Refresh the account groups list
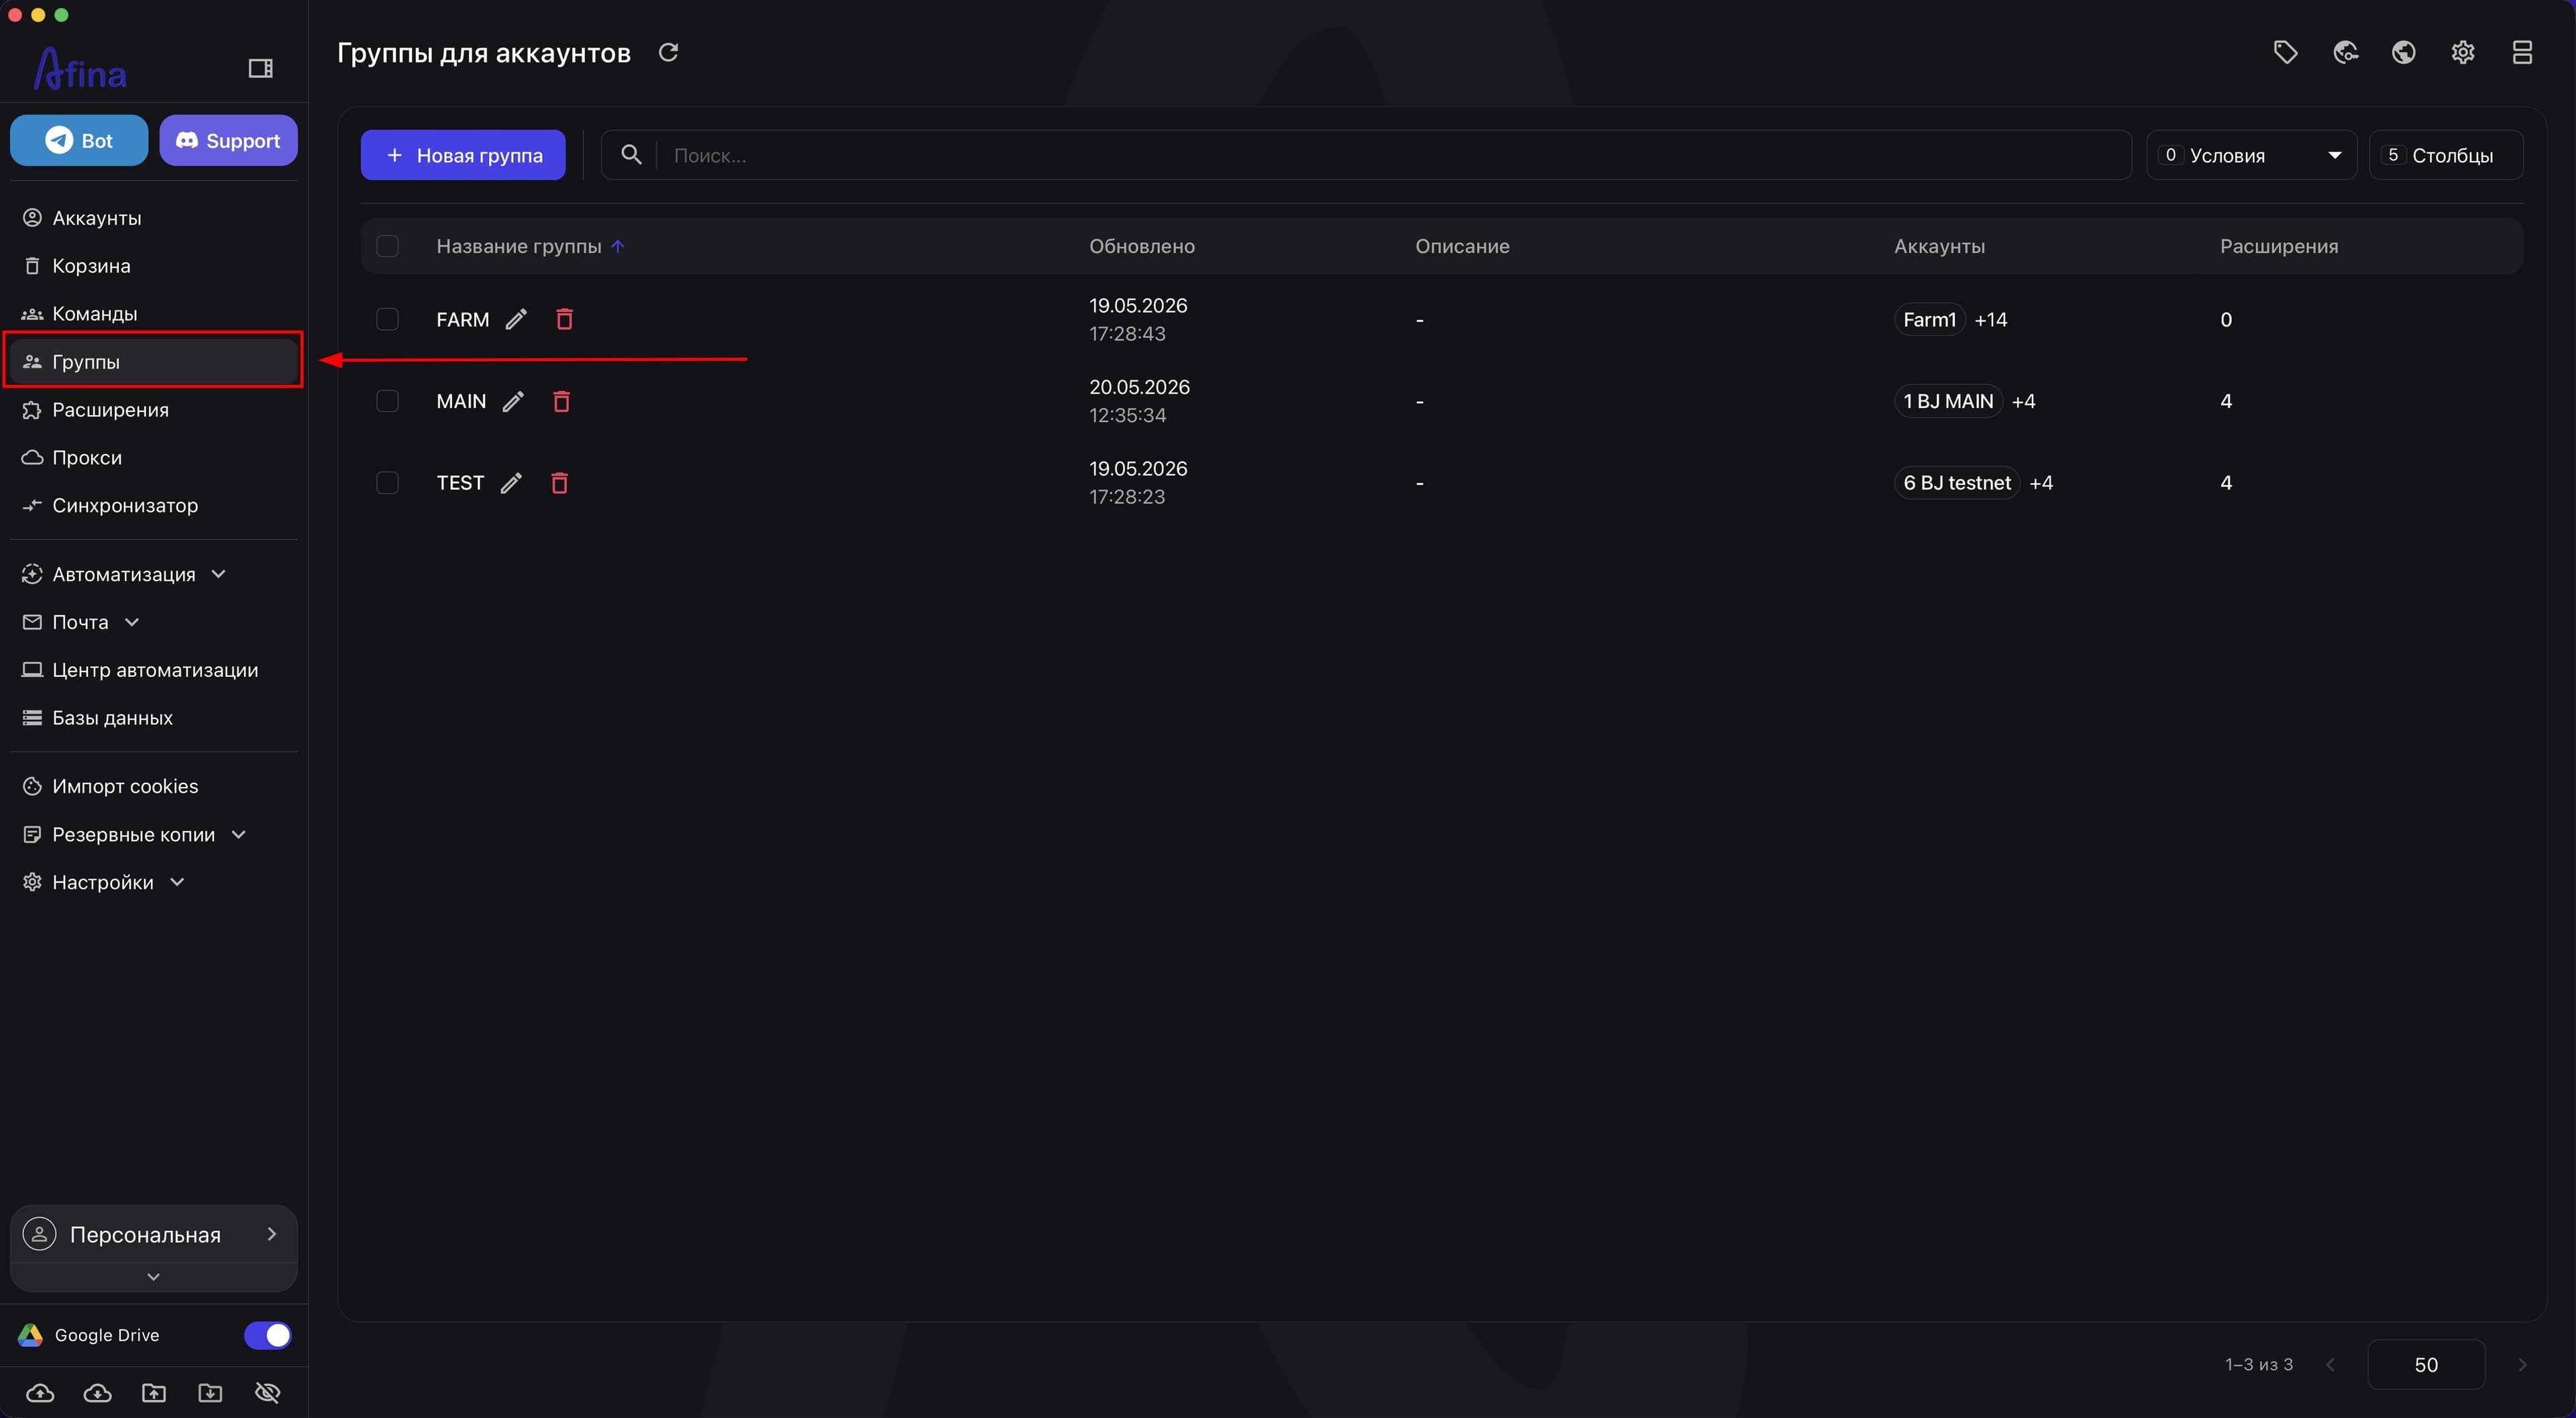Viewport: 2576px width, 1418px height. (x=668, y=52)
